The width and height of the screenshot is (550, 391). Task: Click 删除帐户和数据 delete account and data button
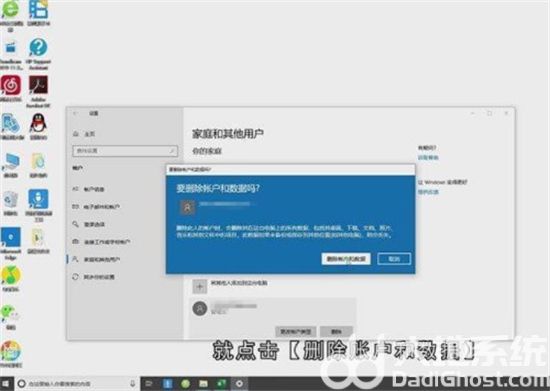point(346,259)
